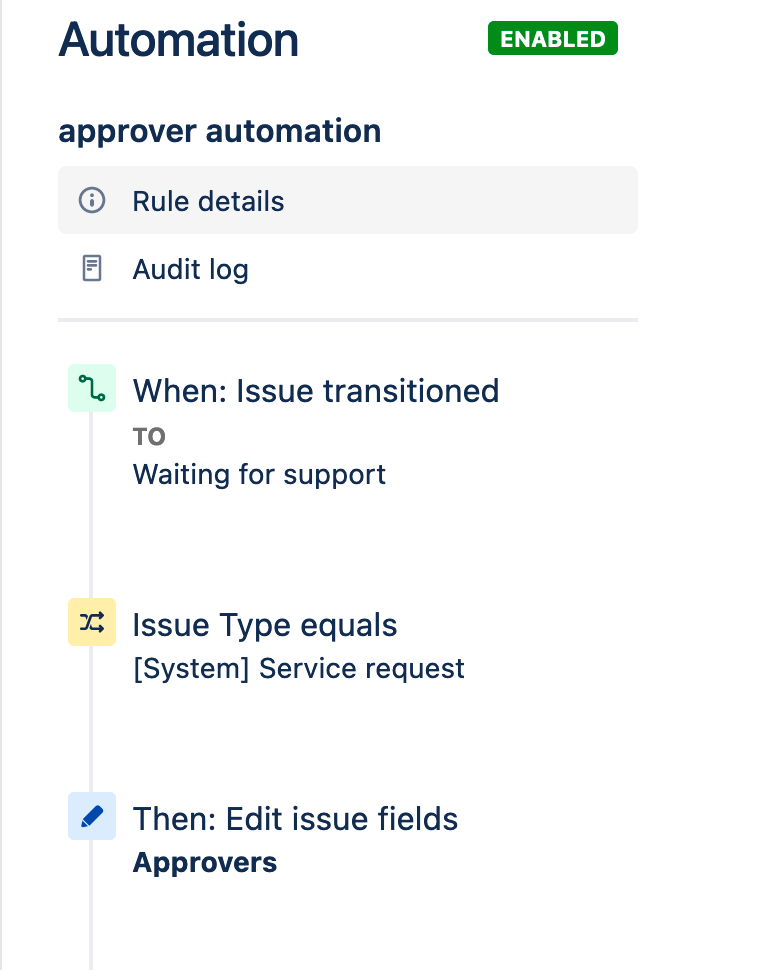Click the Automation page heading
The image size is (782, 970).
pos(179,40)
